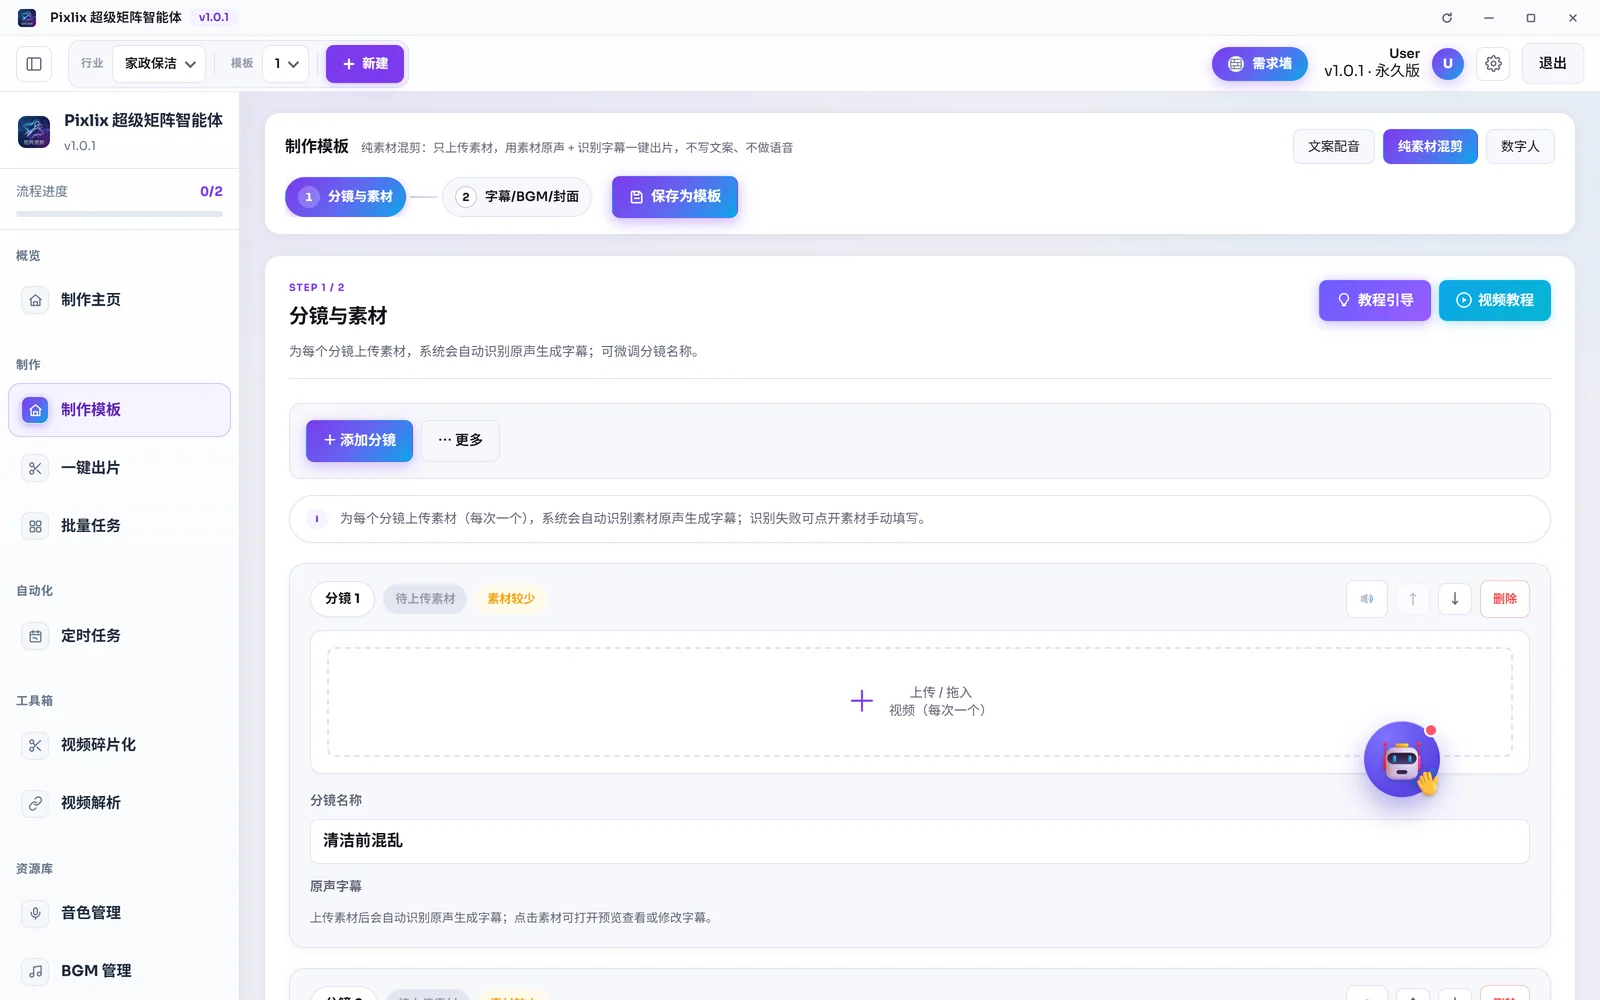Click the v1.0.1 version badge in title bar

pyautogui.click(x=214, y=18)
